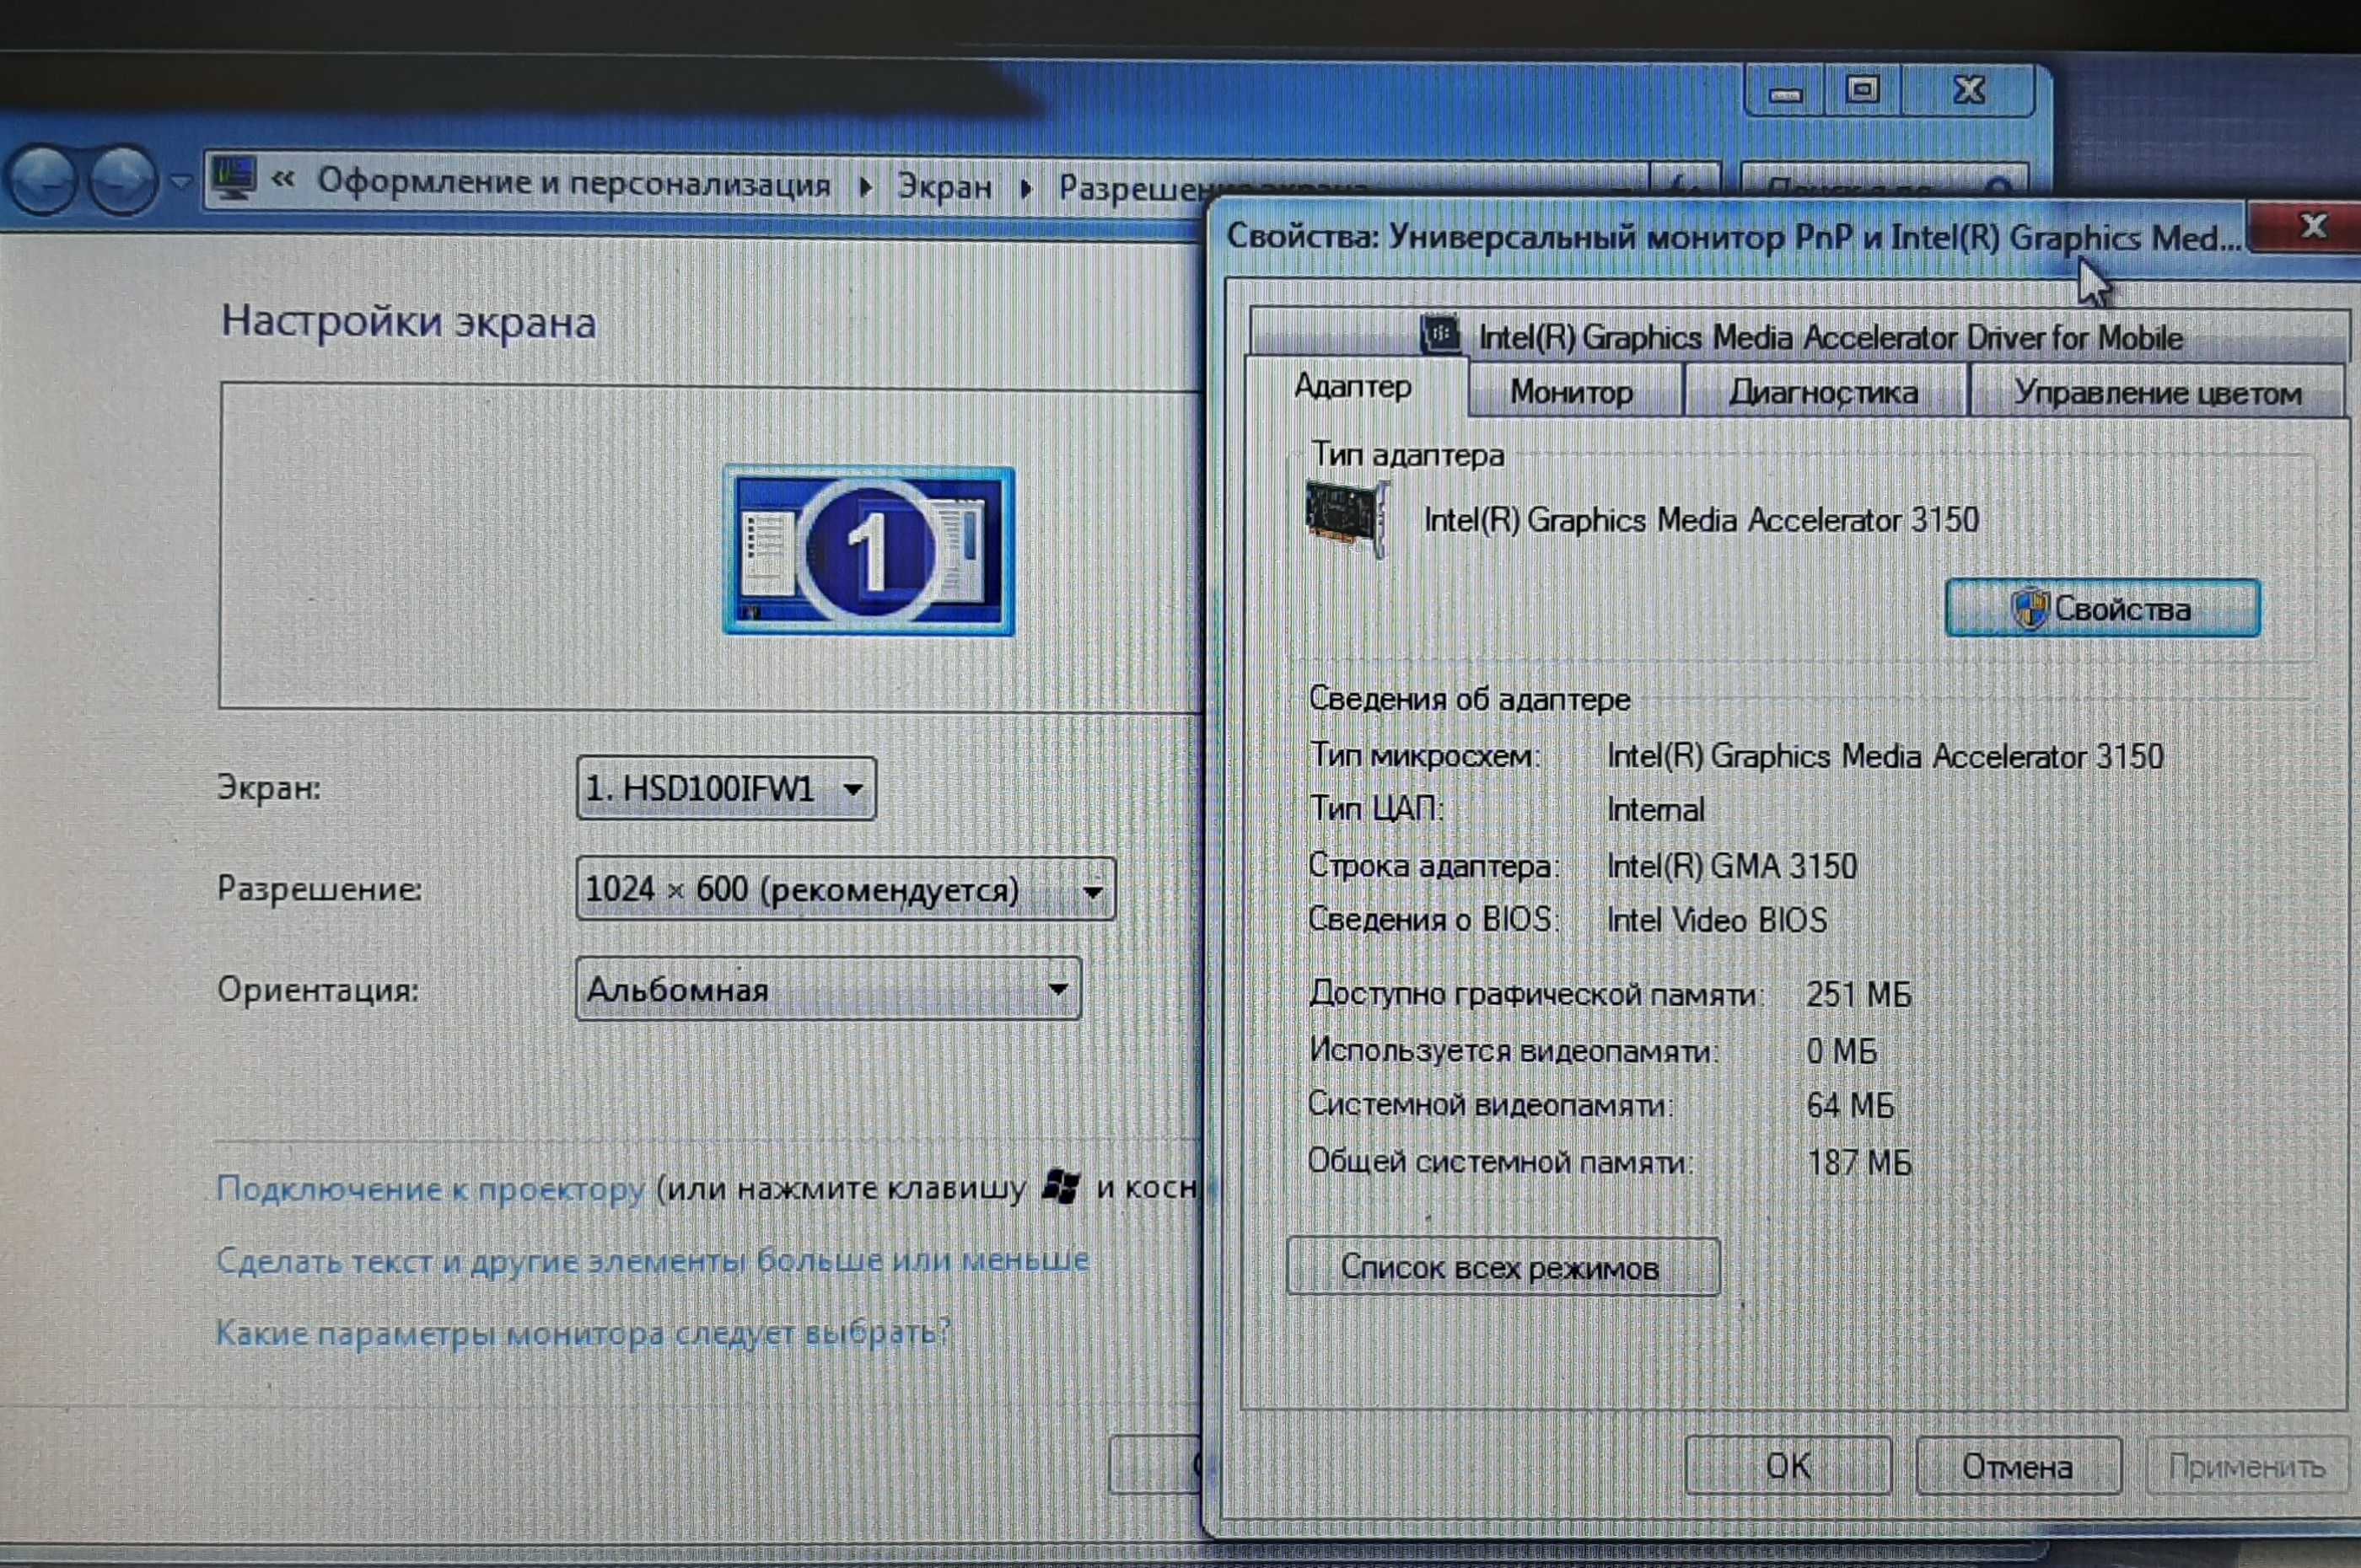Maximize the screen resolution window
The image size is (2361, 1568).
[x=1862, y=91]
